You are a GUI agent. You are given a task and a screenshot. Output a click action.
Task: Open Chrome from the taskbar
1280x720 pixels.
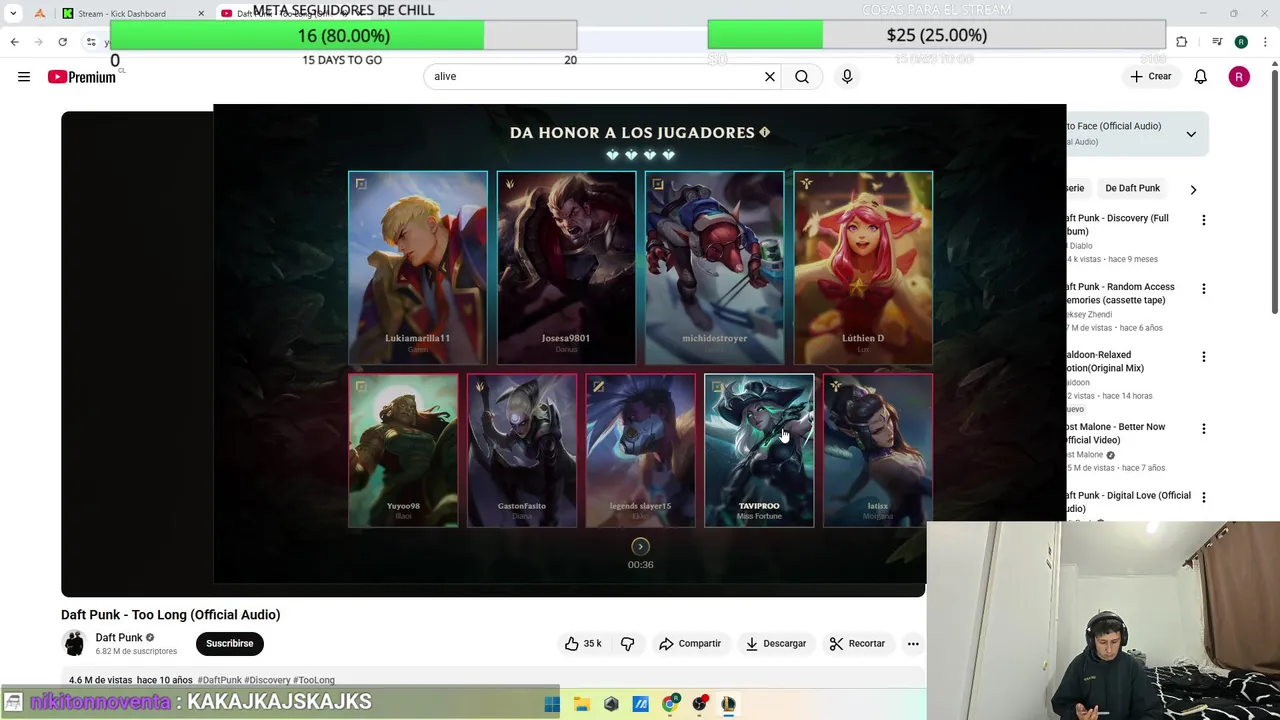point(670,704)
